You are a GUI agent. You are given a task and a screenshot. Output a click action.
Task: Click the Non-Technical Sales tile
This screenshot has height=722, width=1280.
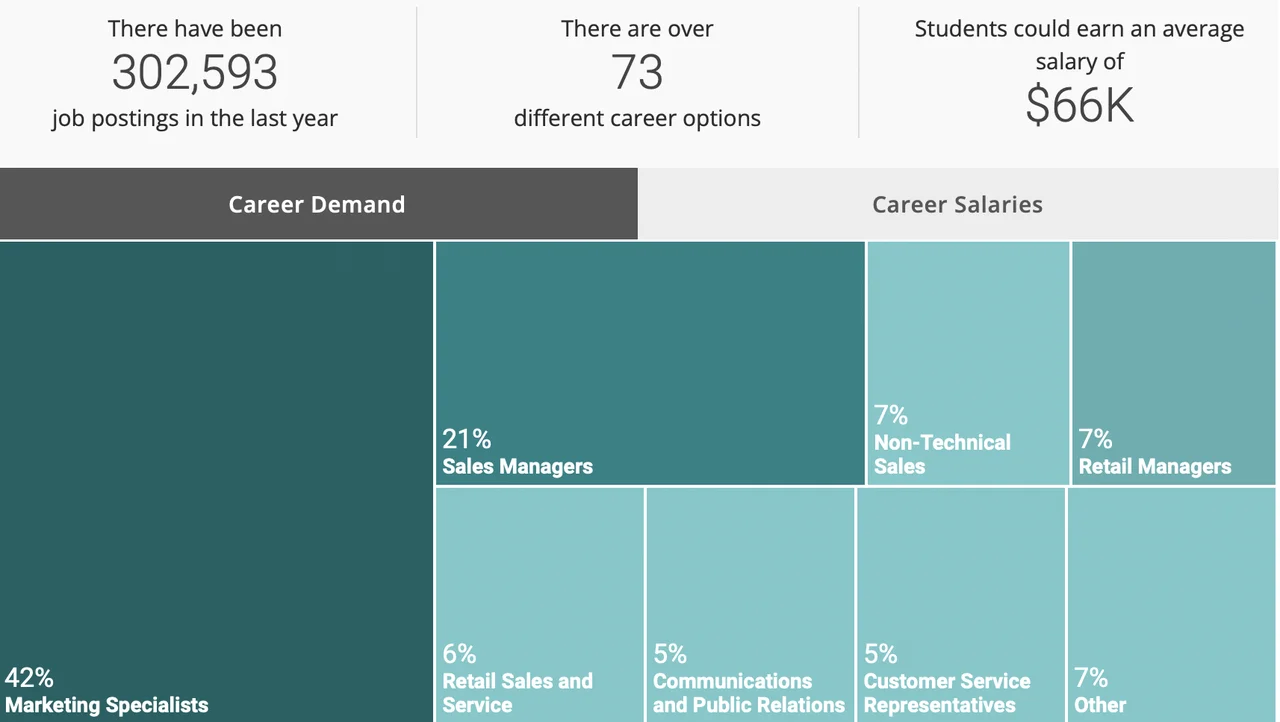pyautogui.click(x=967, y=362)
